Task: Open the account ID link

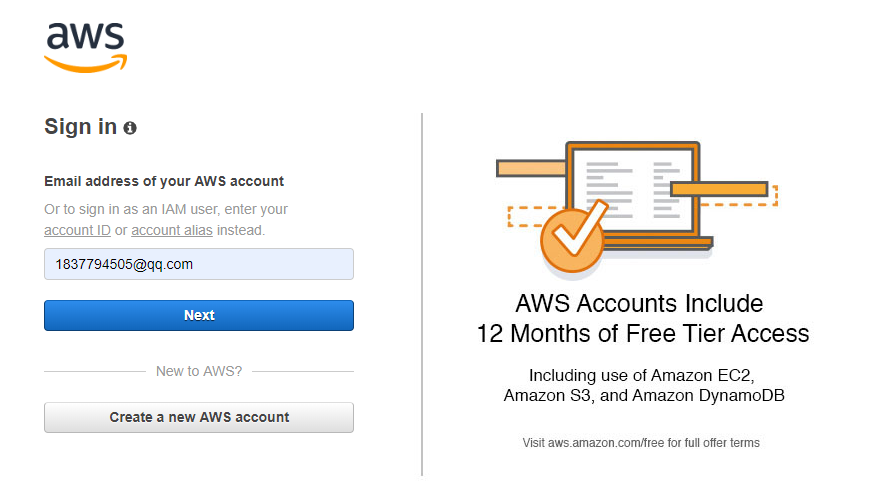Action: (x=77, y=231)
